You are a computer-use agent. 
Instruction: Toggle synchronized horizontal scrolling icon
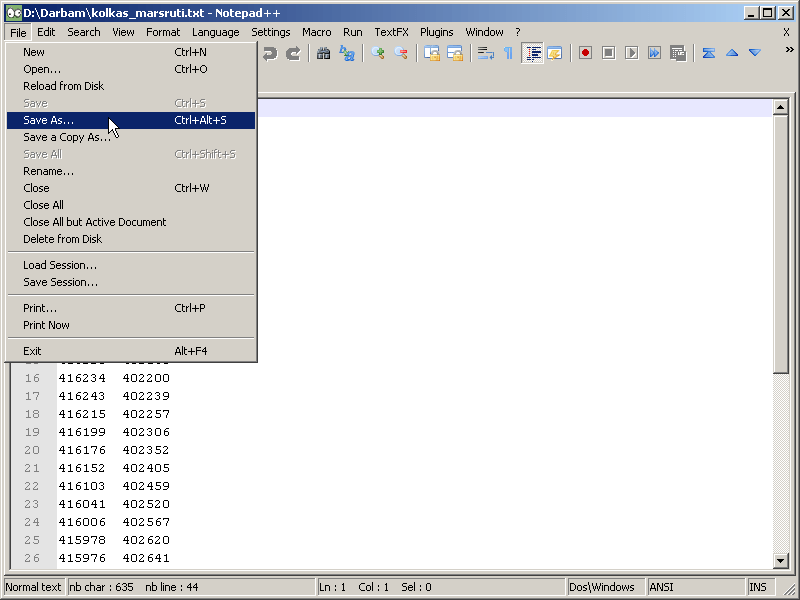click(x=455, y=53)
